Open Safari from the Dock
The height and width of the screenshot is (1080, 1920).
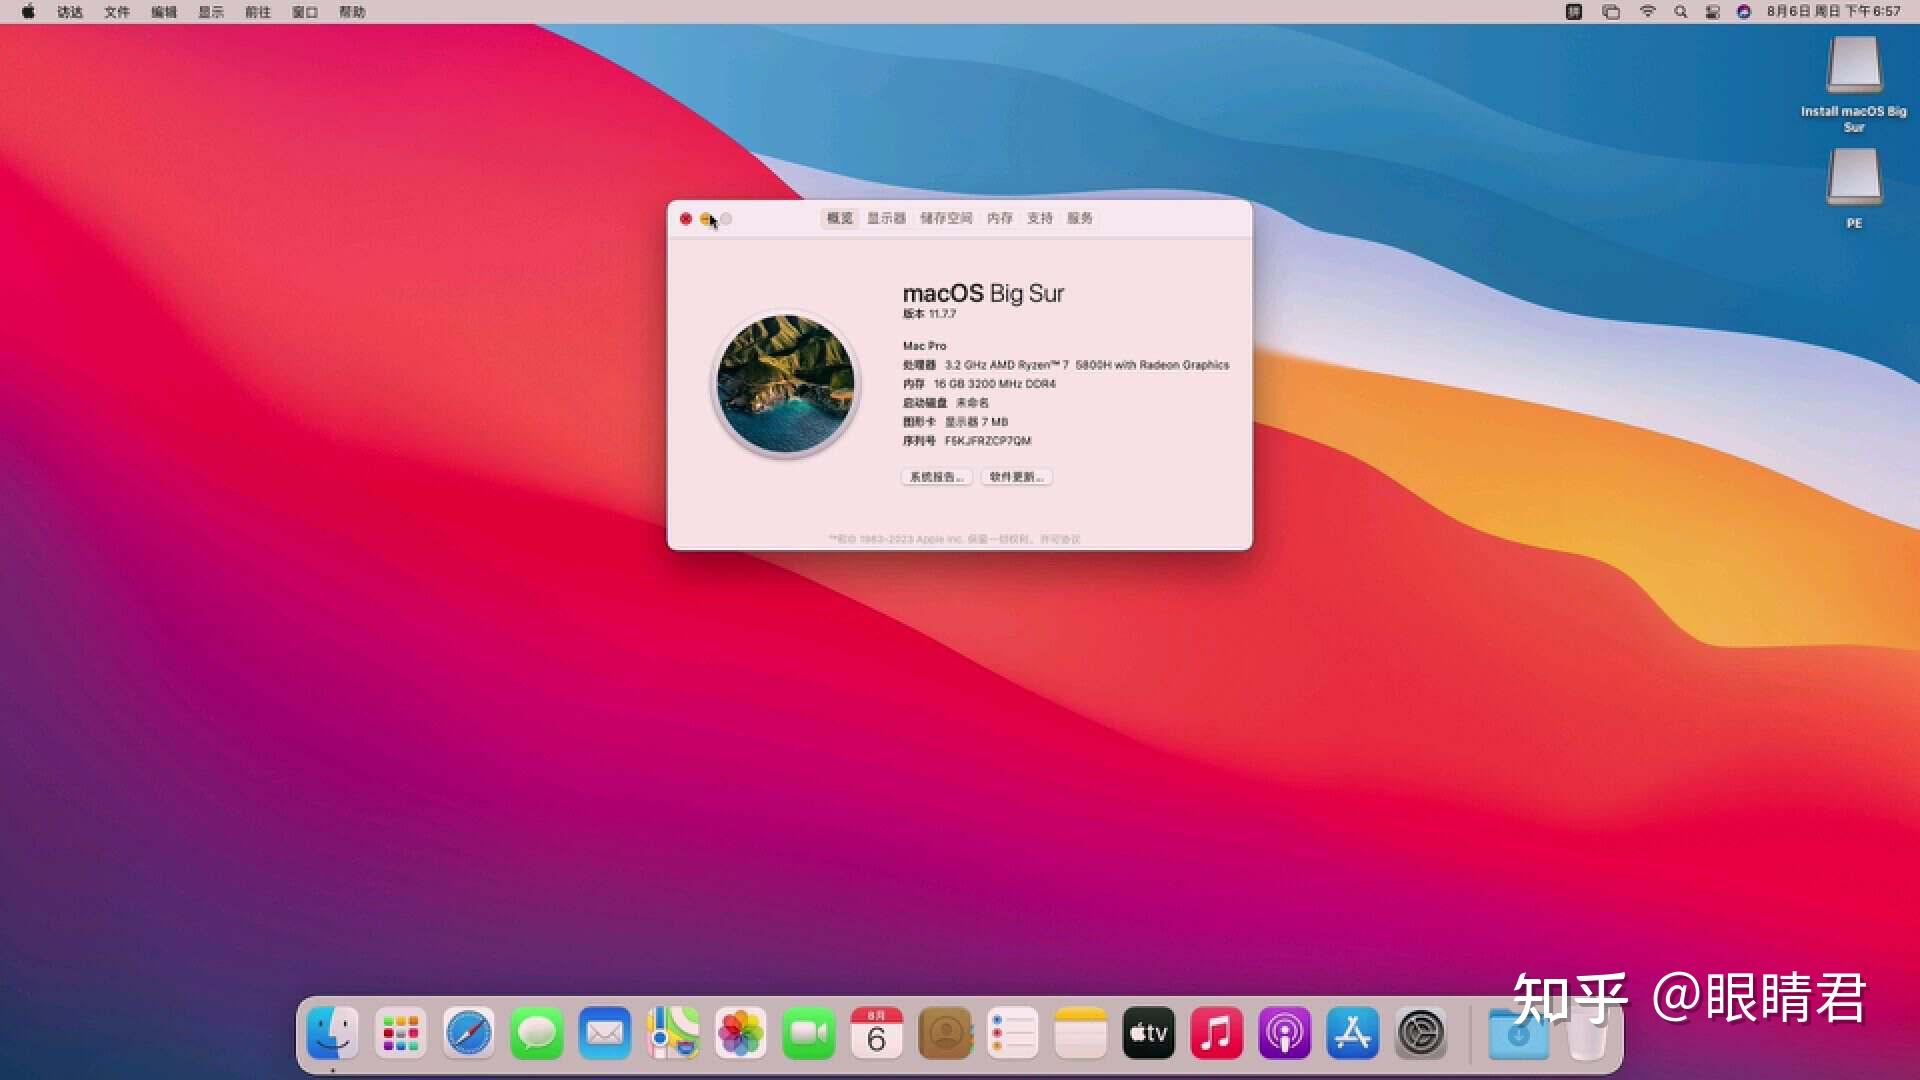[469, 1032]
